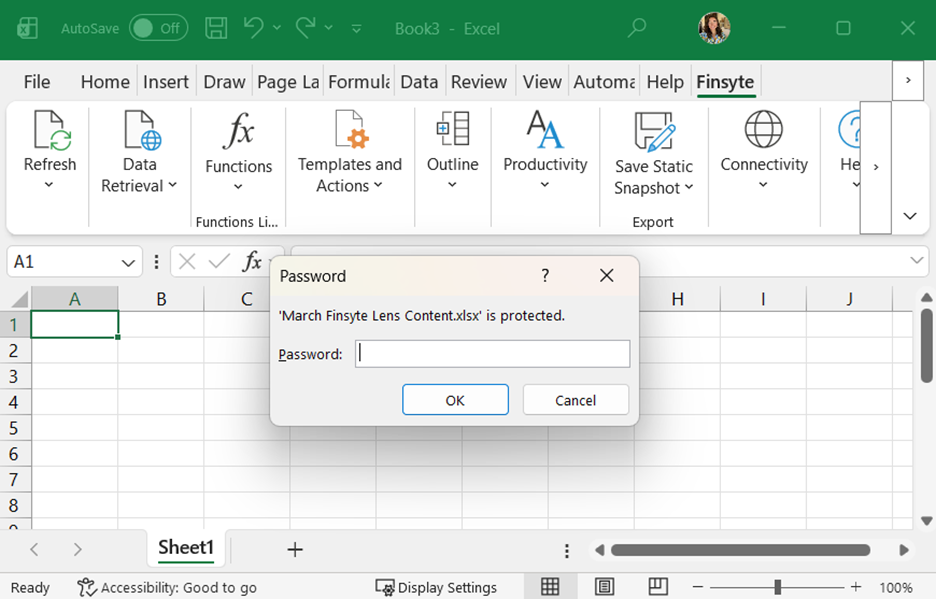Click the Save Static Snapshot icon
Image resolution: width=936 pixels, height=599 pixels.
[x=654, y=132]
